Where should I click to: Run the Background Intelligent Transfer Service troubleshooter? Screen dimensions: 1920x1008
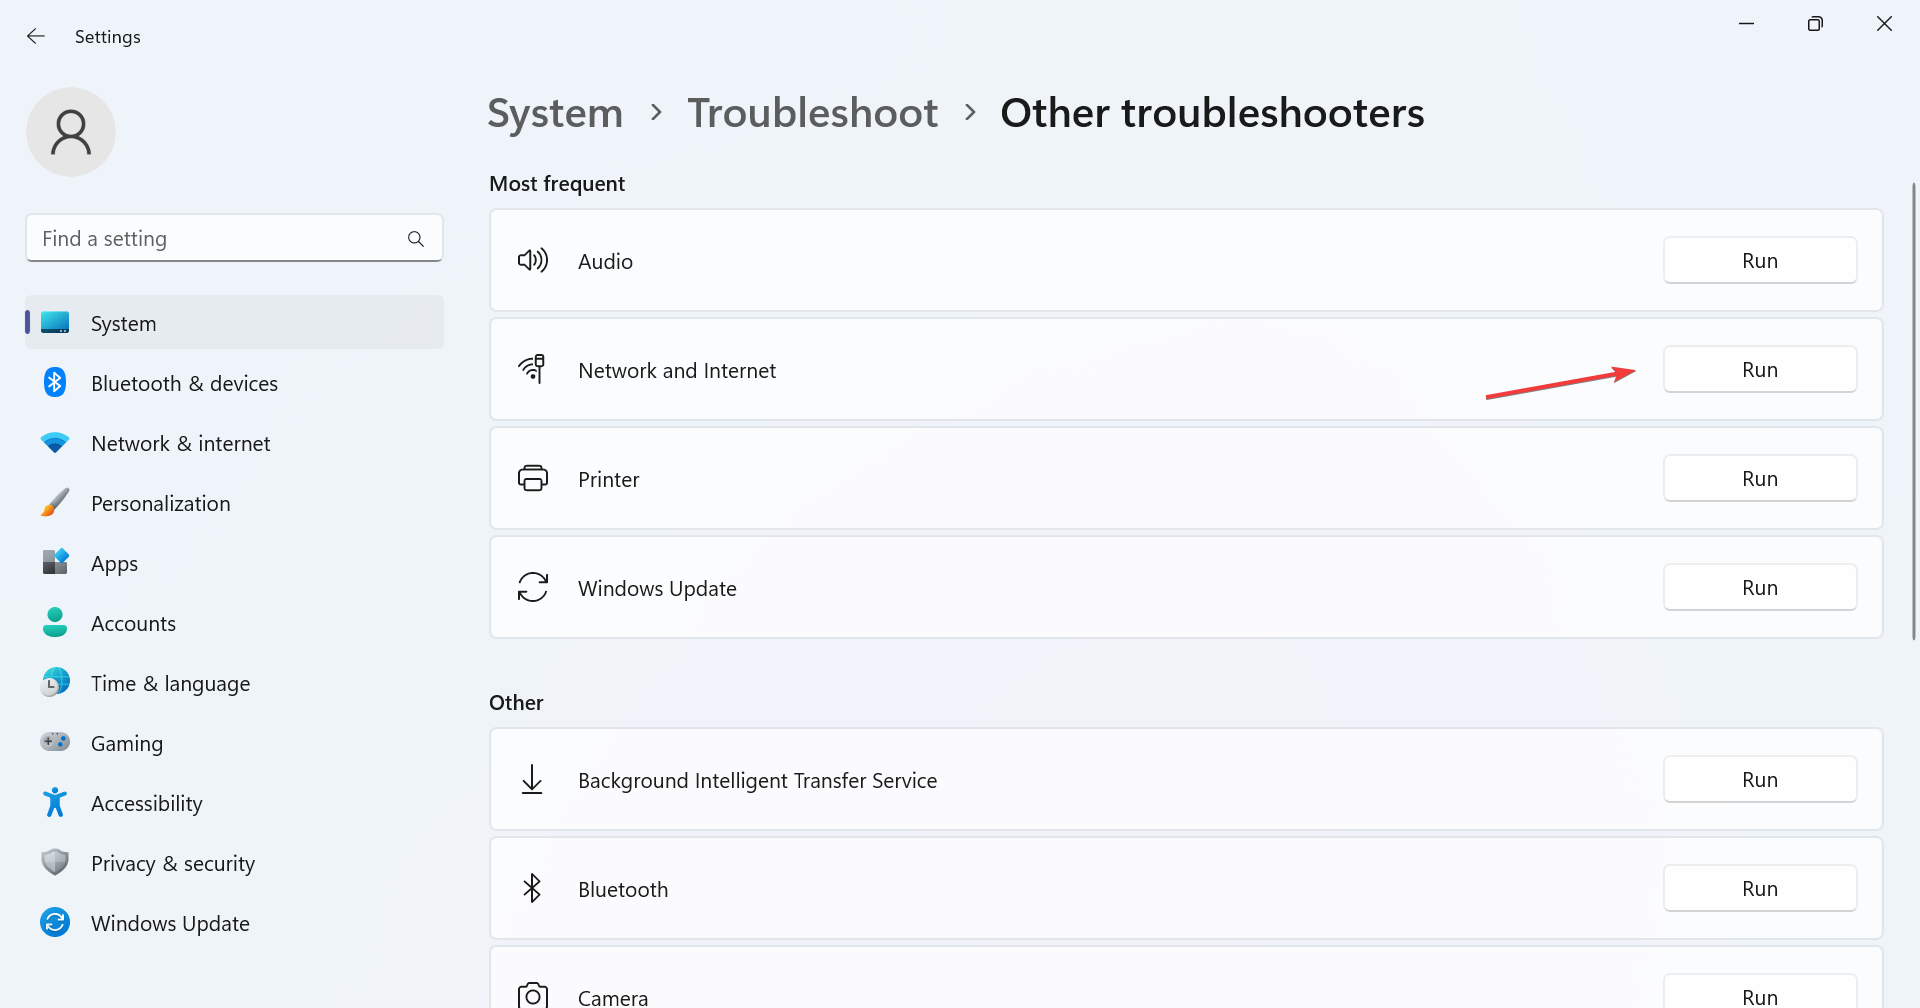[x=1760, y=780]
